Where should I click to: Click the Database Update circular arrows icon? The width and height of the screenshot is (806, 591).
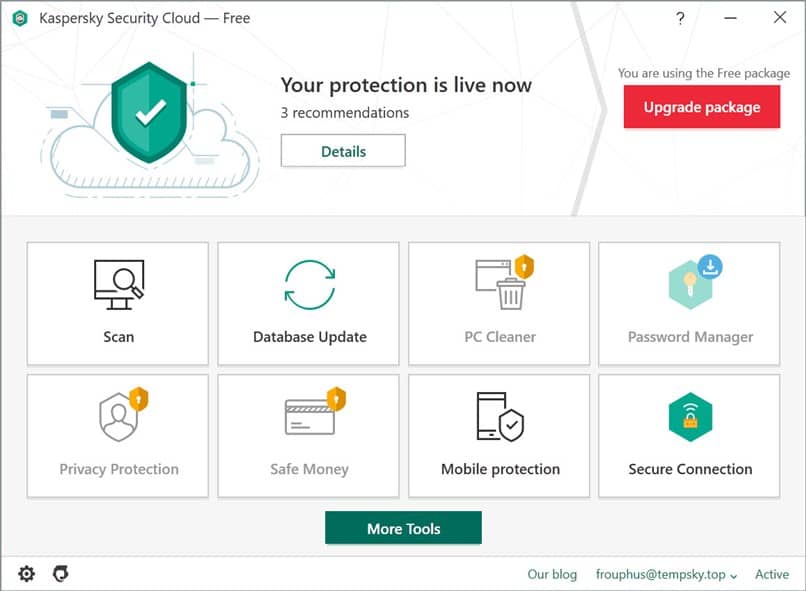310,285
